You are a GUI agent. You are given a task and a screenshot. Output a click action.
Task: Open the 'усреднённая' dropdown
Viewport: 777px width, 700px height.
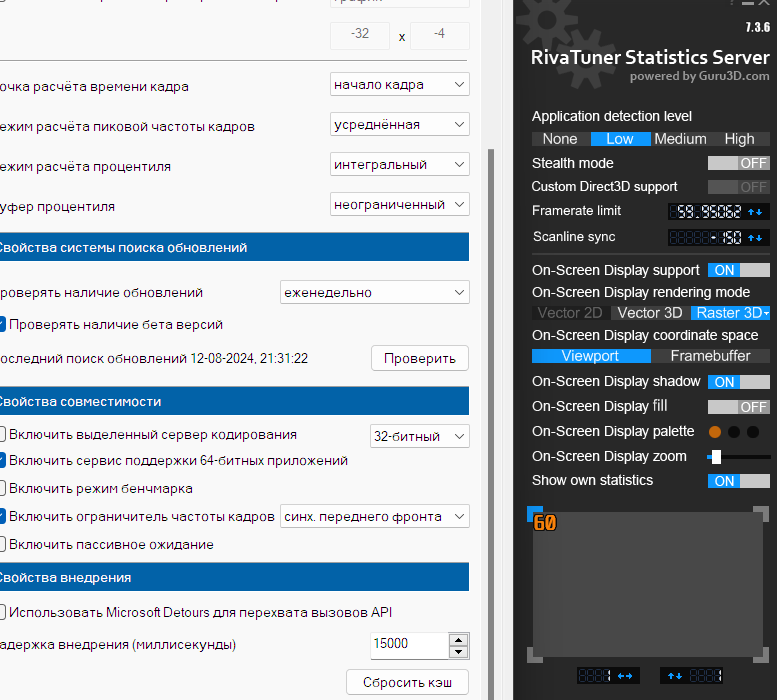click(399, 124)
